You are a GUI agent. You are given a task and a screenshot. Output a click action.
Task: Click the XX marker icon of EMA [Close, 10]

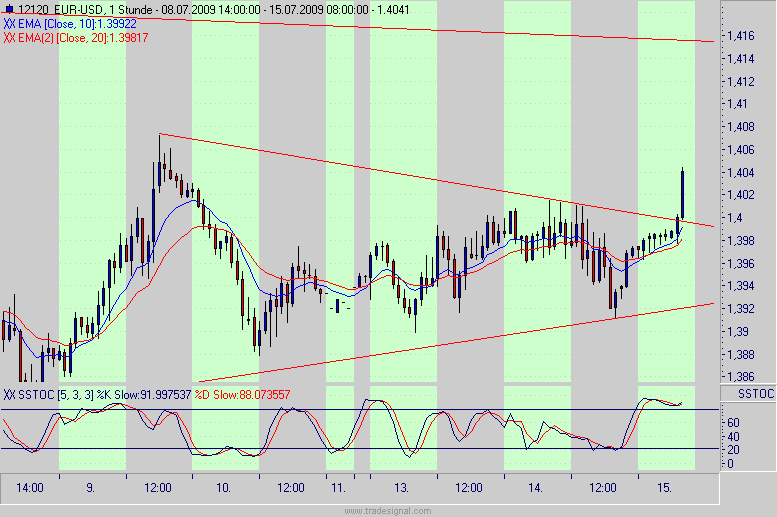tap(9, 24)
